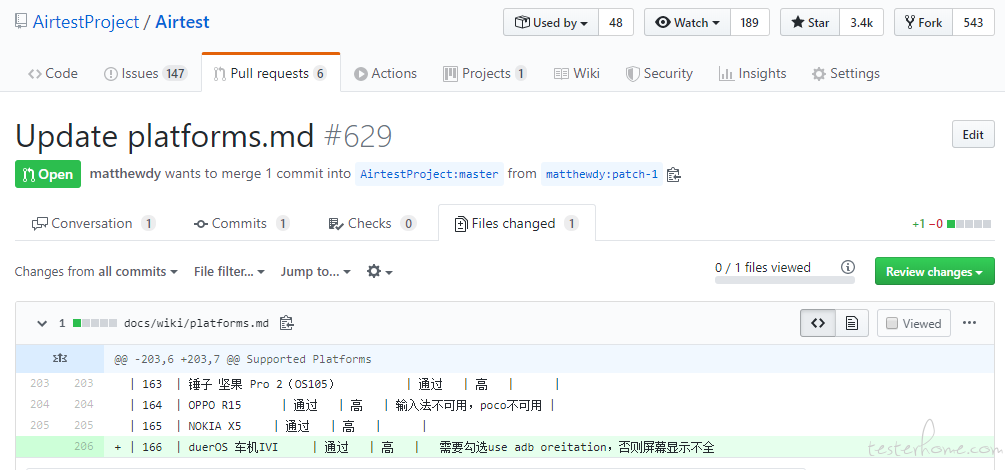Screen dimensions: 1005x470
Task: Expand hidden lines above the diff hunk
Action: (x=60, y=359)
